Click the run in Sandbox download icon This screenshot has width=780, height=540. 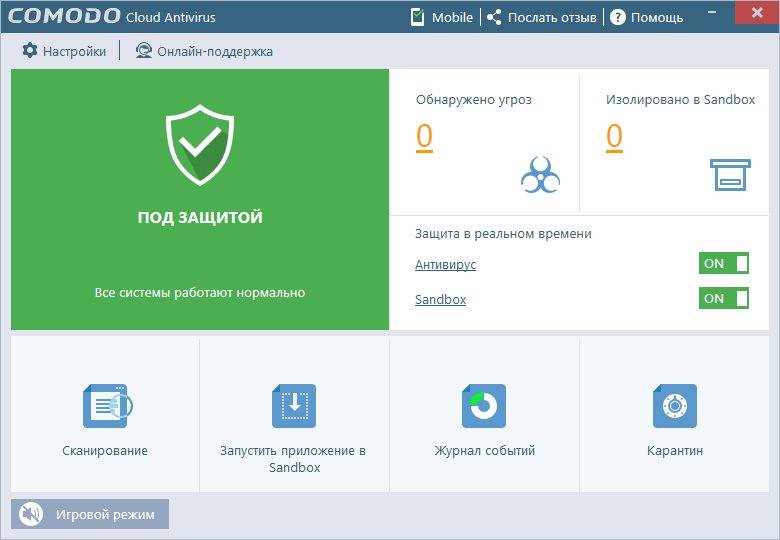294,406
